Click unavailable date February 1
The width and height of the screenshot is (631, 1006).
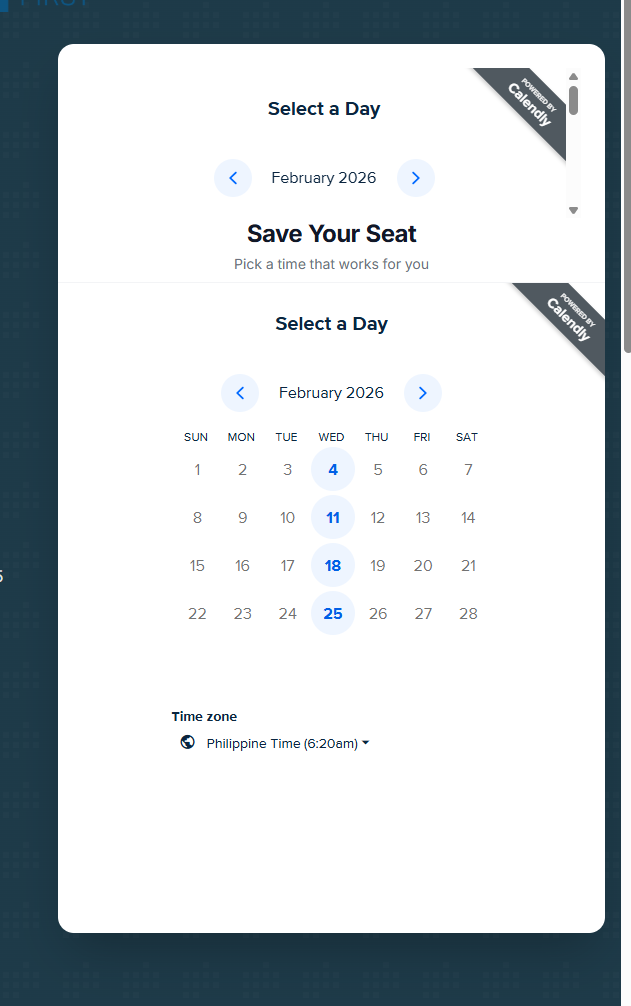click(197, 470)
